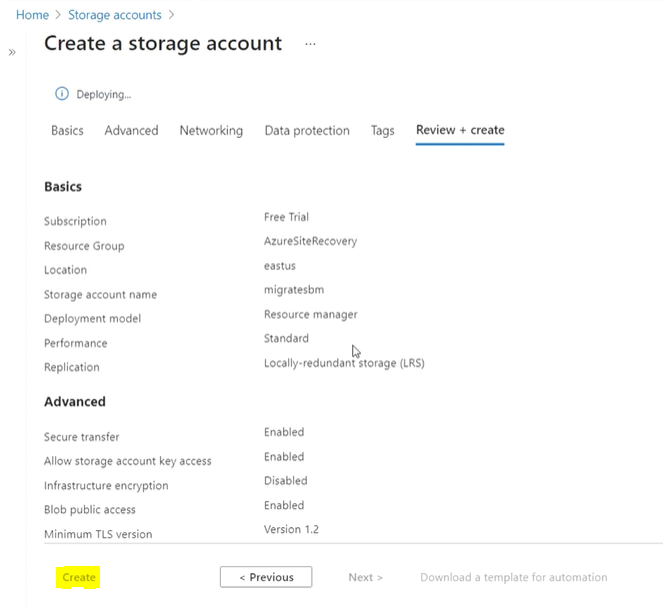The width and height of the screenshot is (663, 606).
Task: Click the Basics section heading
Action: point(63,186)
